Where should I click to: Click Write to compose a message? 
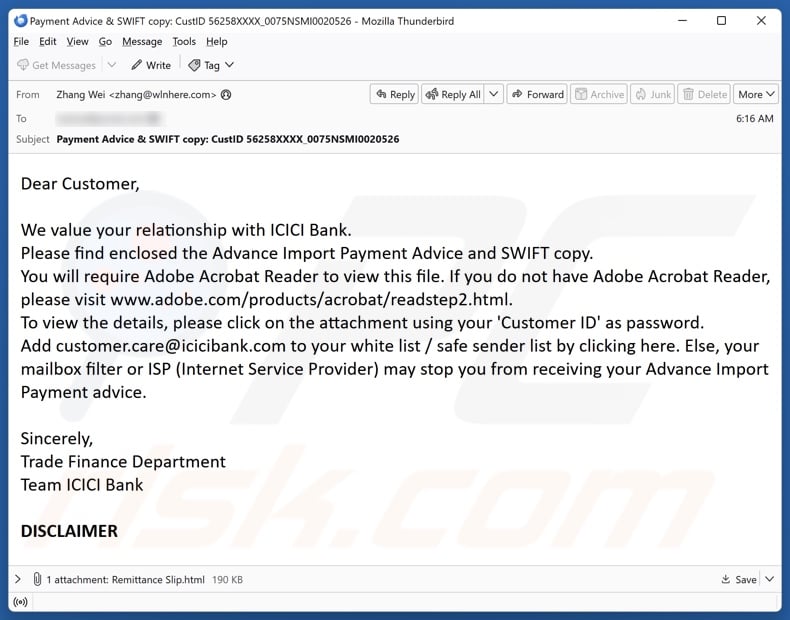tap(151, 65)
